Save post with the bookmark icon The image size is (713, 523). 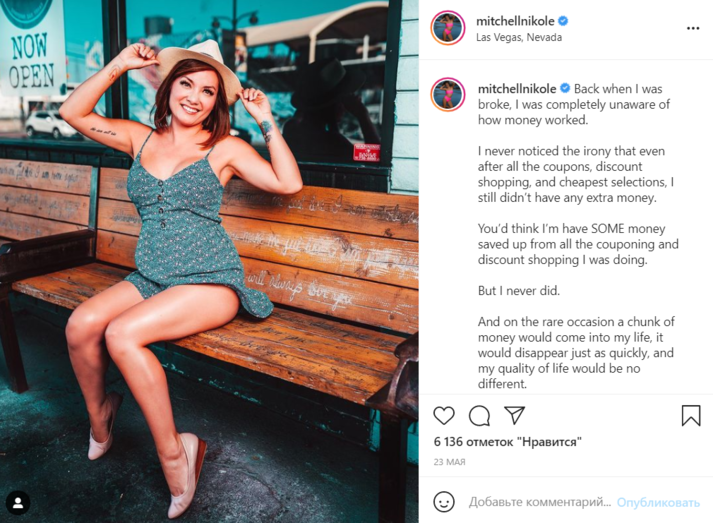coord(691,415)
